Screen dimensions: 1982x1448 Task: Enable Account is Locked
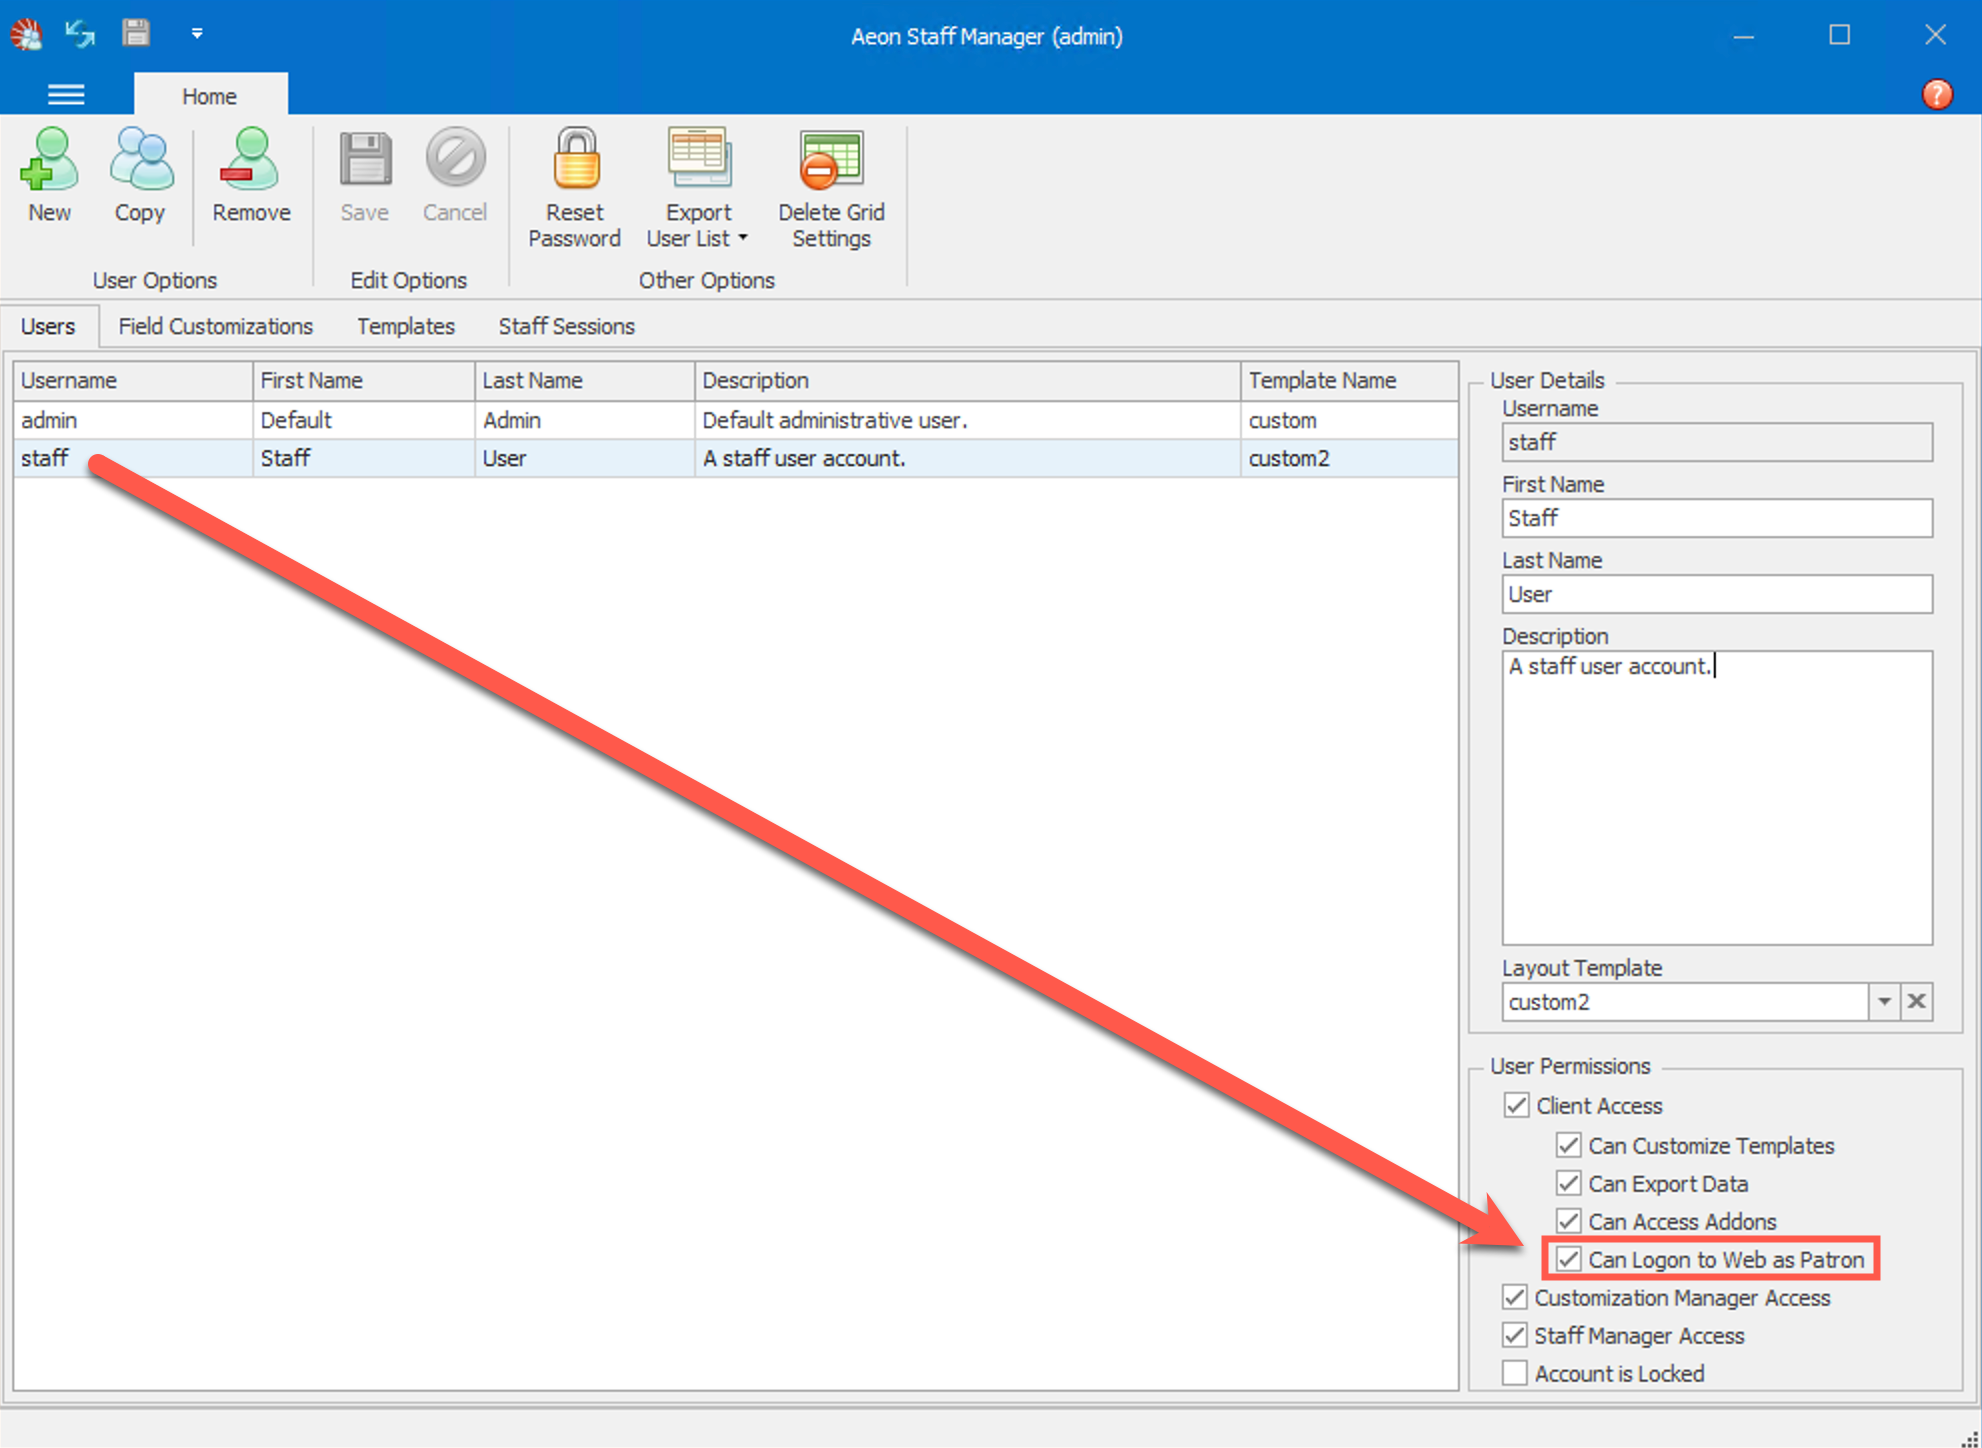coord(1513,1372)
